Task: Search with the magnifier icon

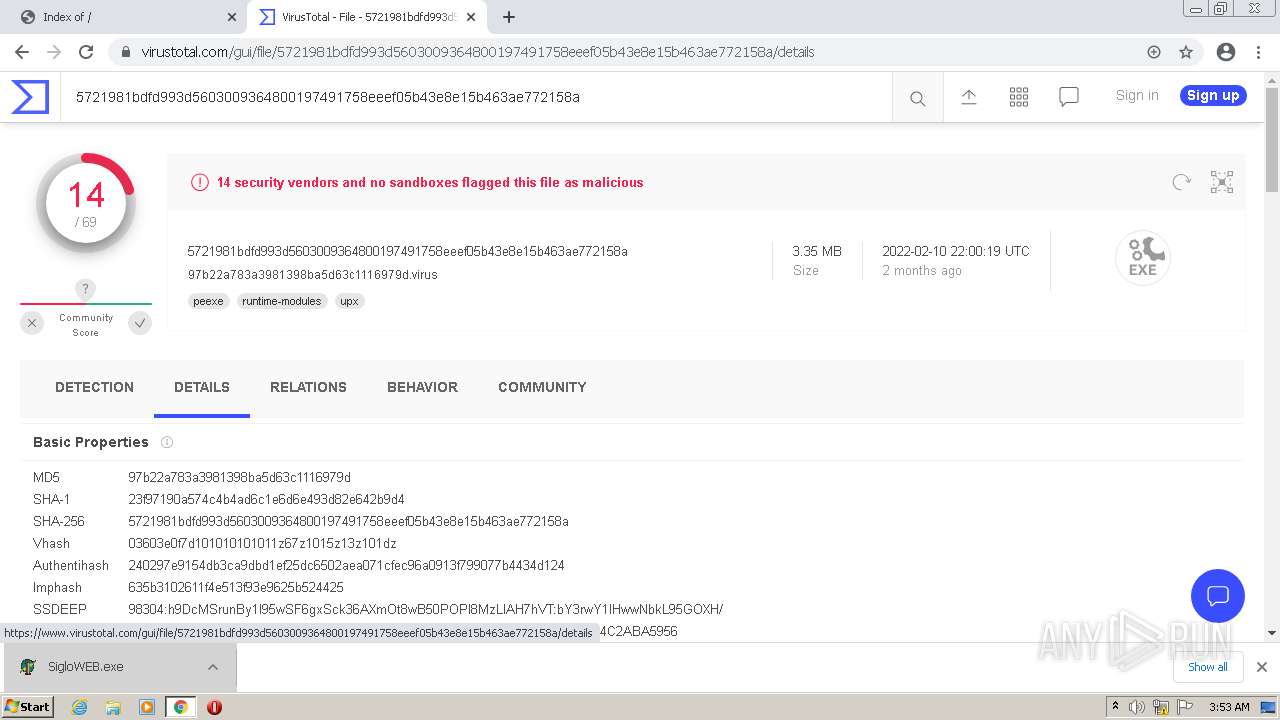Action: click(917, 98)
